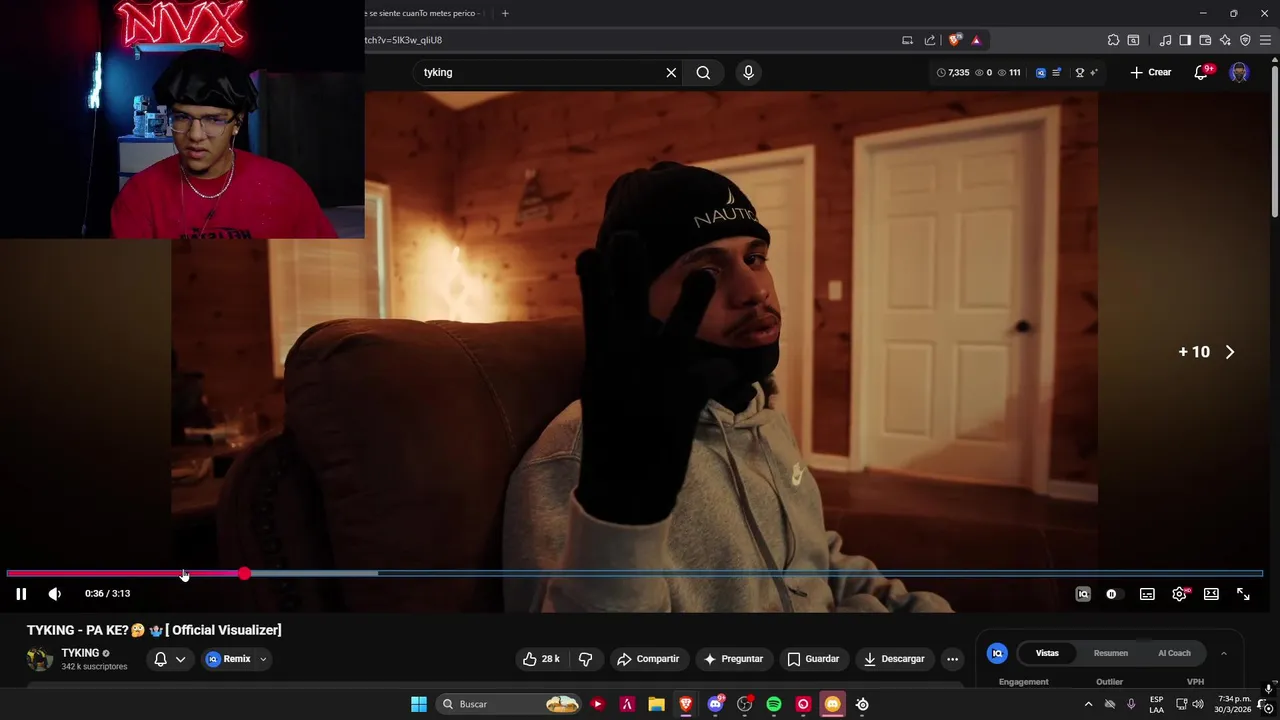Image resolution: width=1280 pixels, height=720 pixels.
Task: Open the account avatar menu
Action: click(1239, 72)
